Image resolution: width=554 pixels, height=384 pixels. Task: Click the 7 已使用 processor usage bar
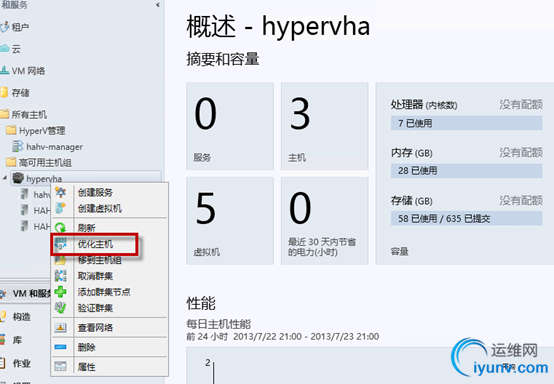pyautogui.click(x=466, y=123)
